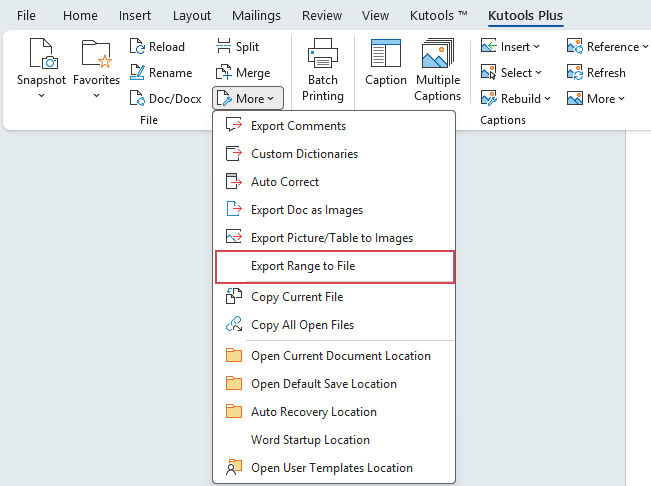Choose Word Startup Location menu item
Image resolution: width=651 pixels, height=486 pixels.
(x=334, y=440)
